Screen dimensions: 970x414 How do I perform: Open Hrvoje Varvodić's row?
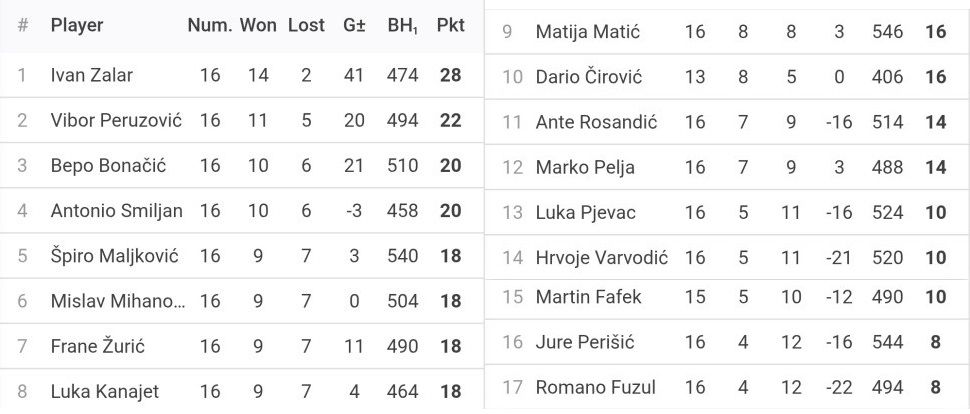(x=602, y=257)
